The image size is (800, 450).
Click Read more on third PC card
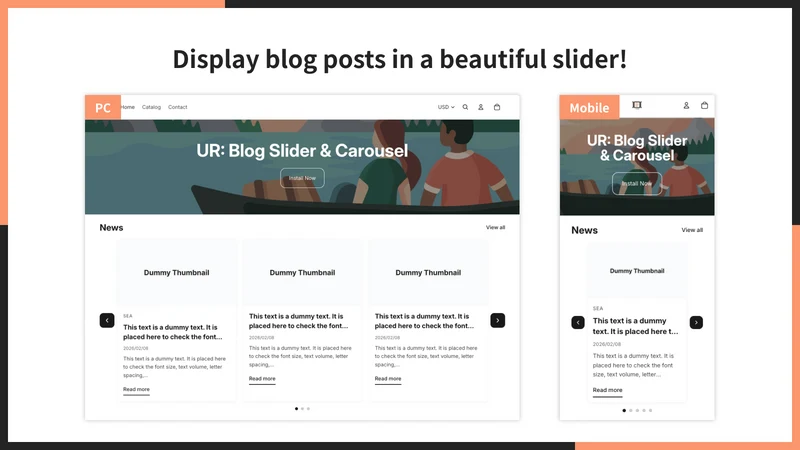(x=388, y=379)
